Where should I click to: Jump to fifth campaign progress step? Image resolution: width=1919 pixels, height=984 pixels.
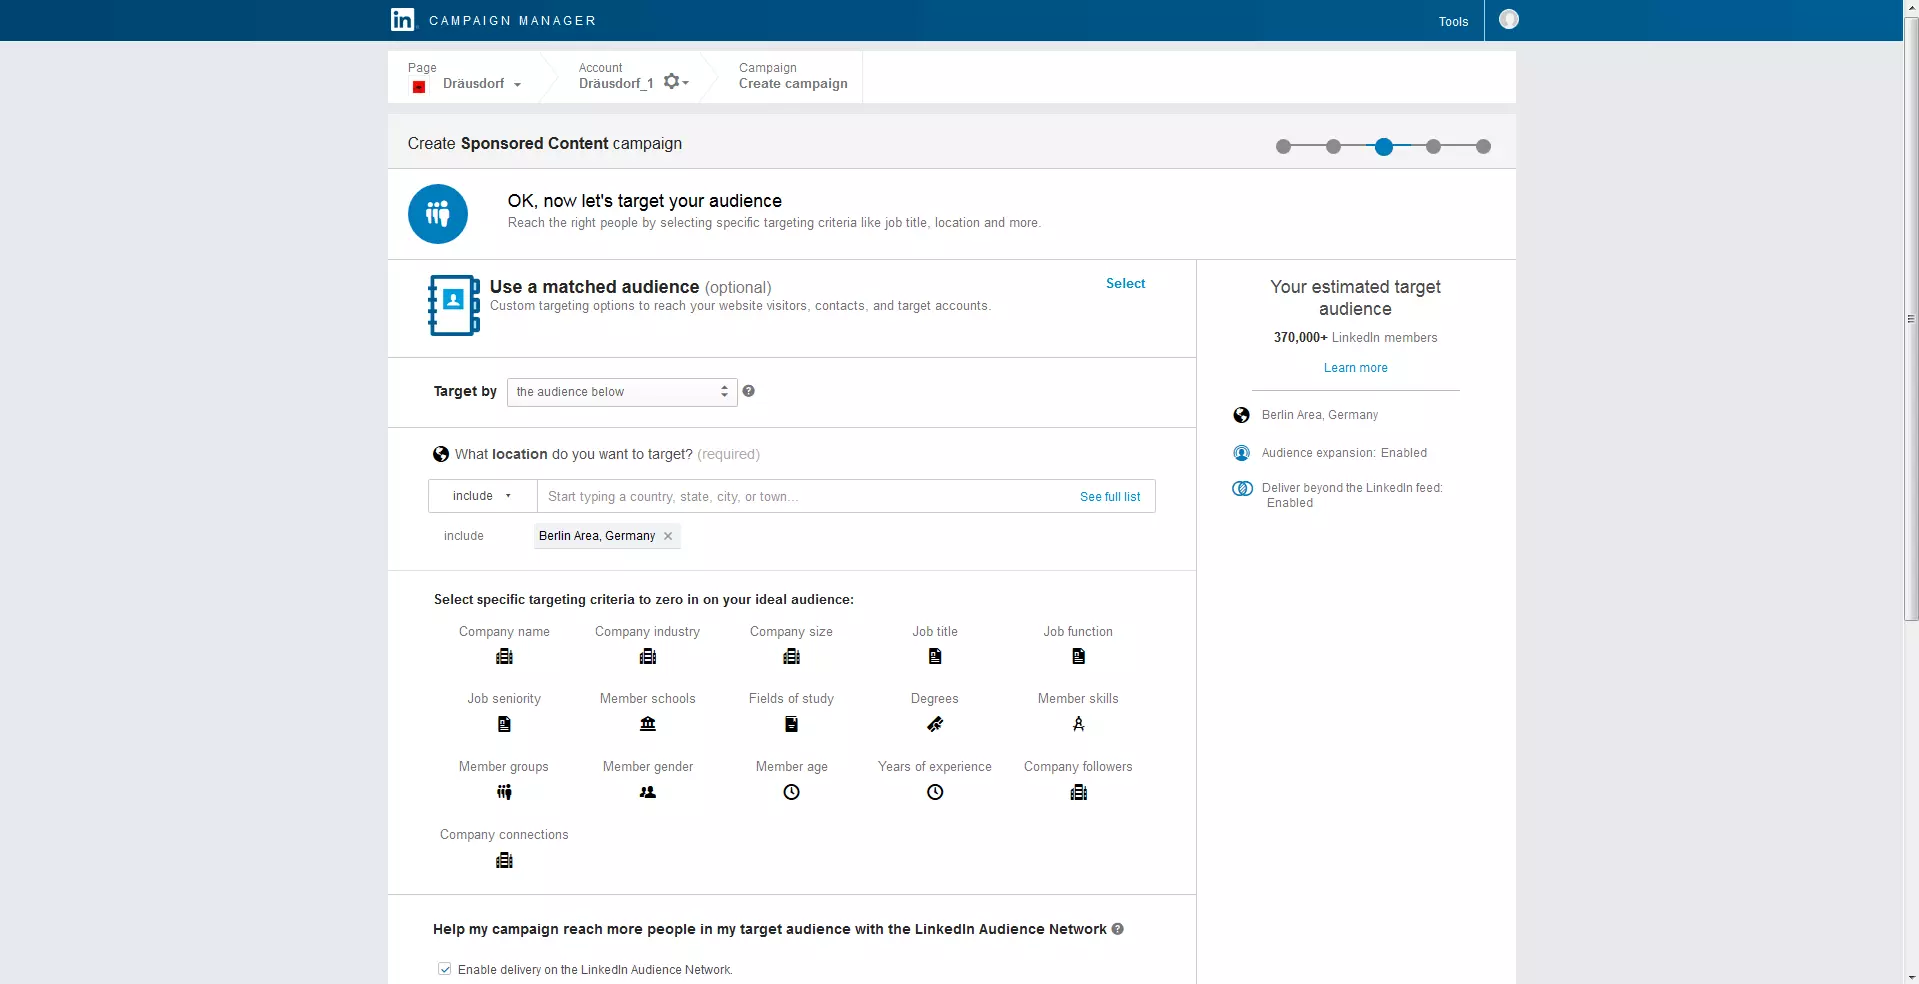point(1483,147)
